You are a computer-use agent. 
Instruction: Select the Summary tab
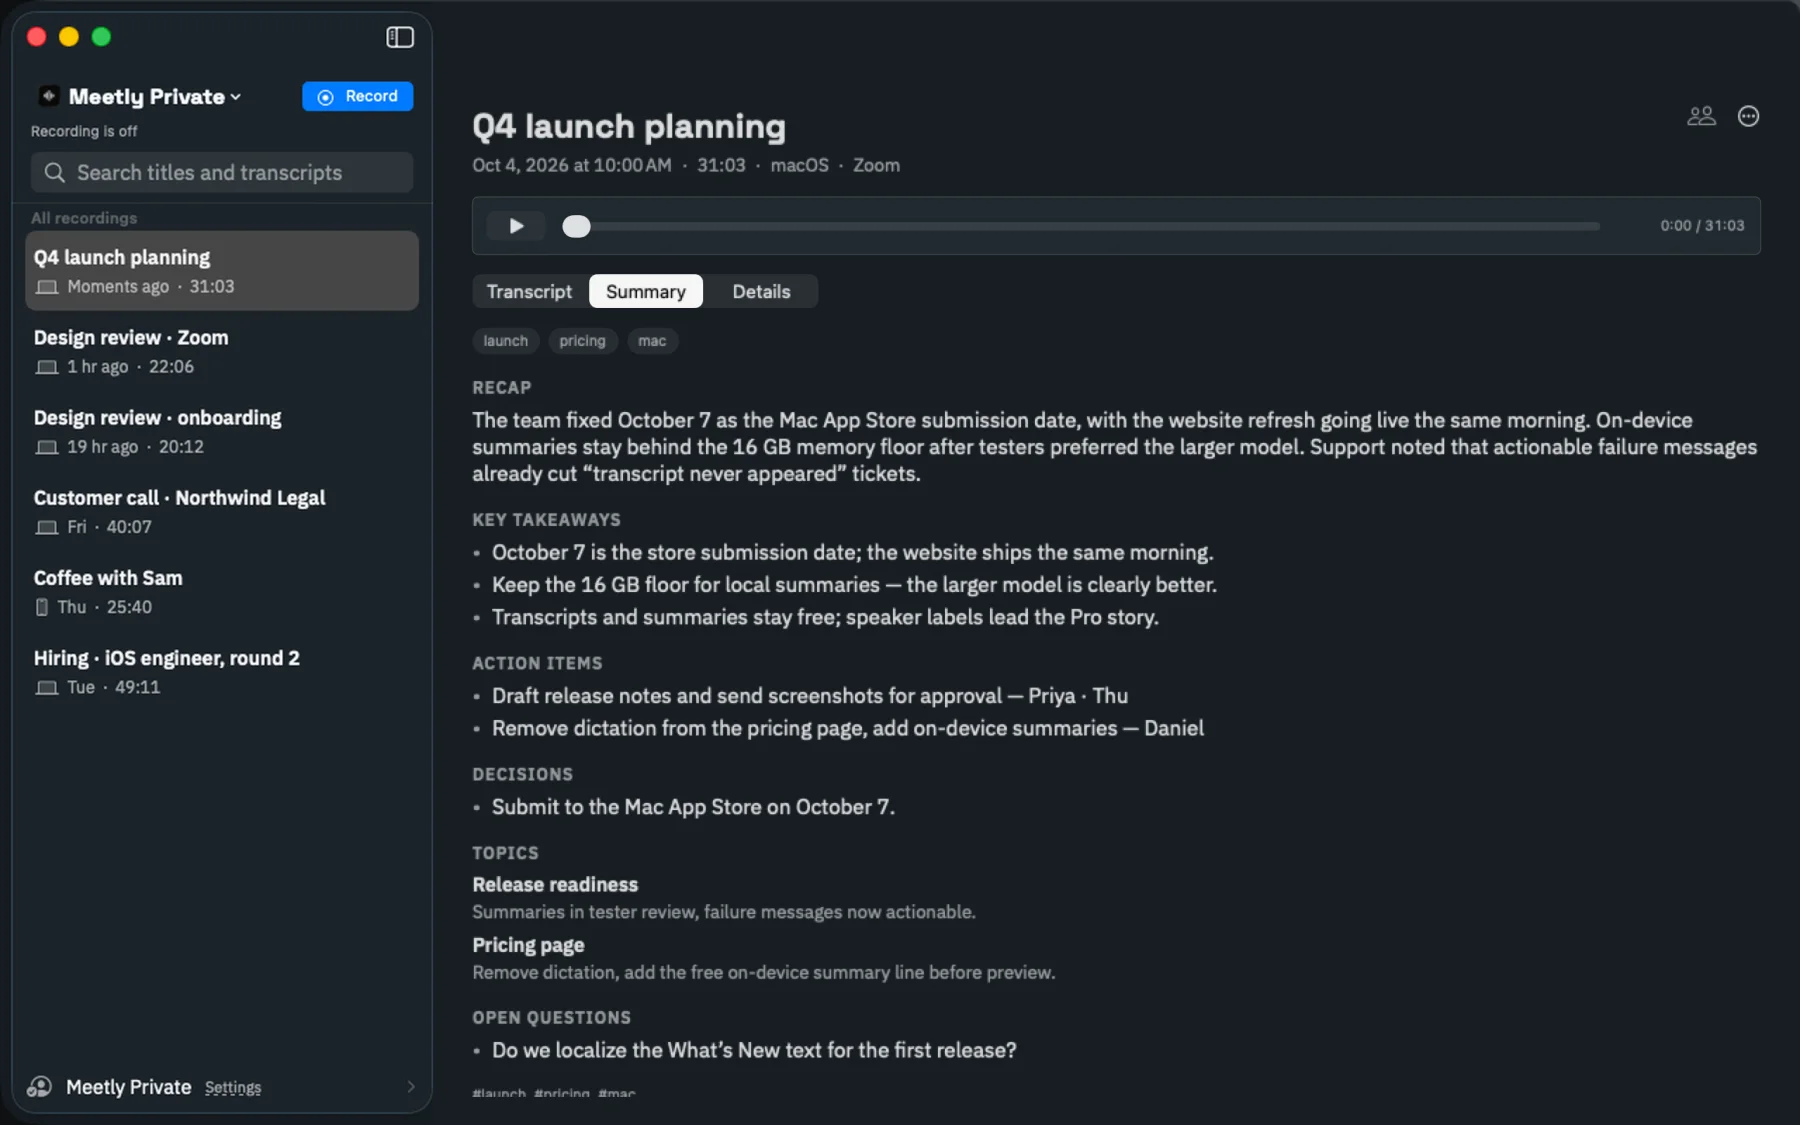coord(646,291)
